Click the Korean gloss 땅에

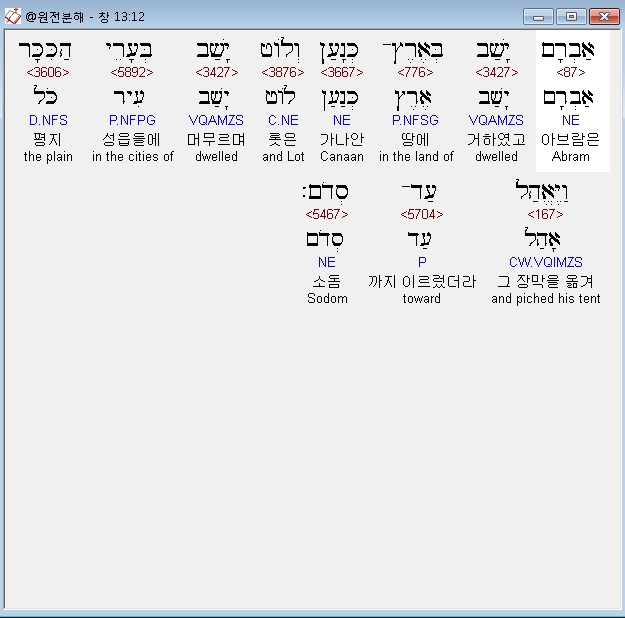pyautogui.click(x=415, y=140)
